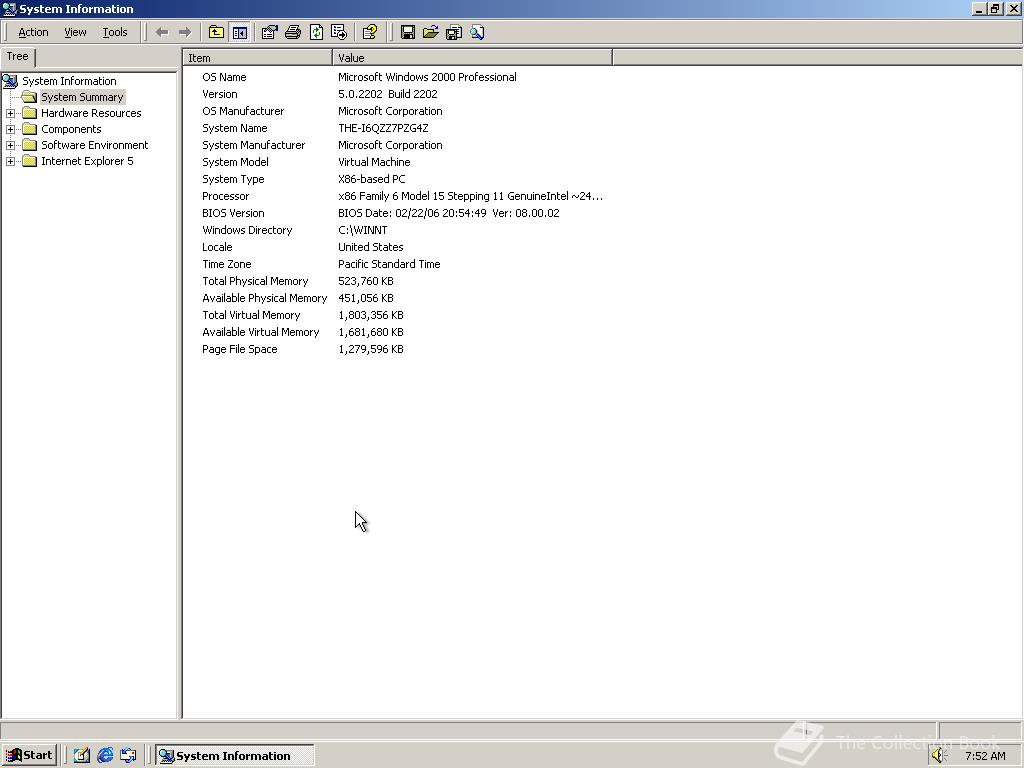
Task: Click the Open folder toolbar icon
Action: [430, 32]
